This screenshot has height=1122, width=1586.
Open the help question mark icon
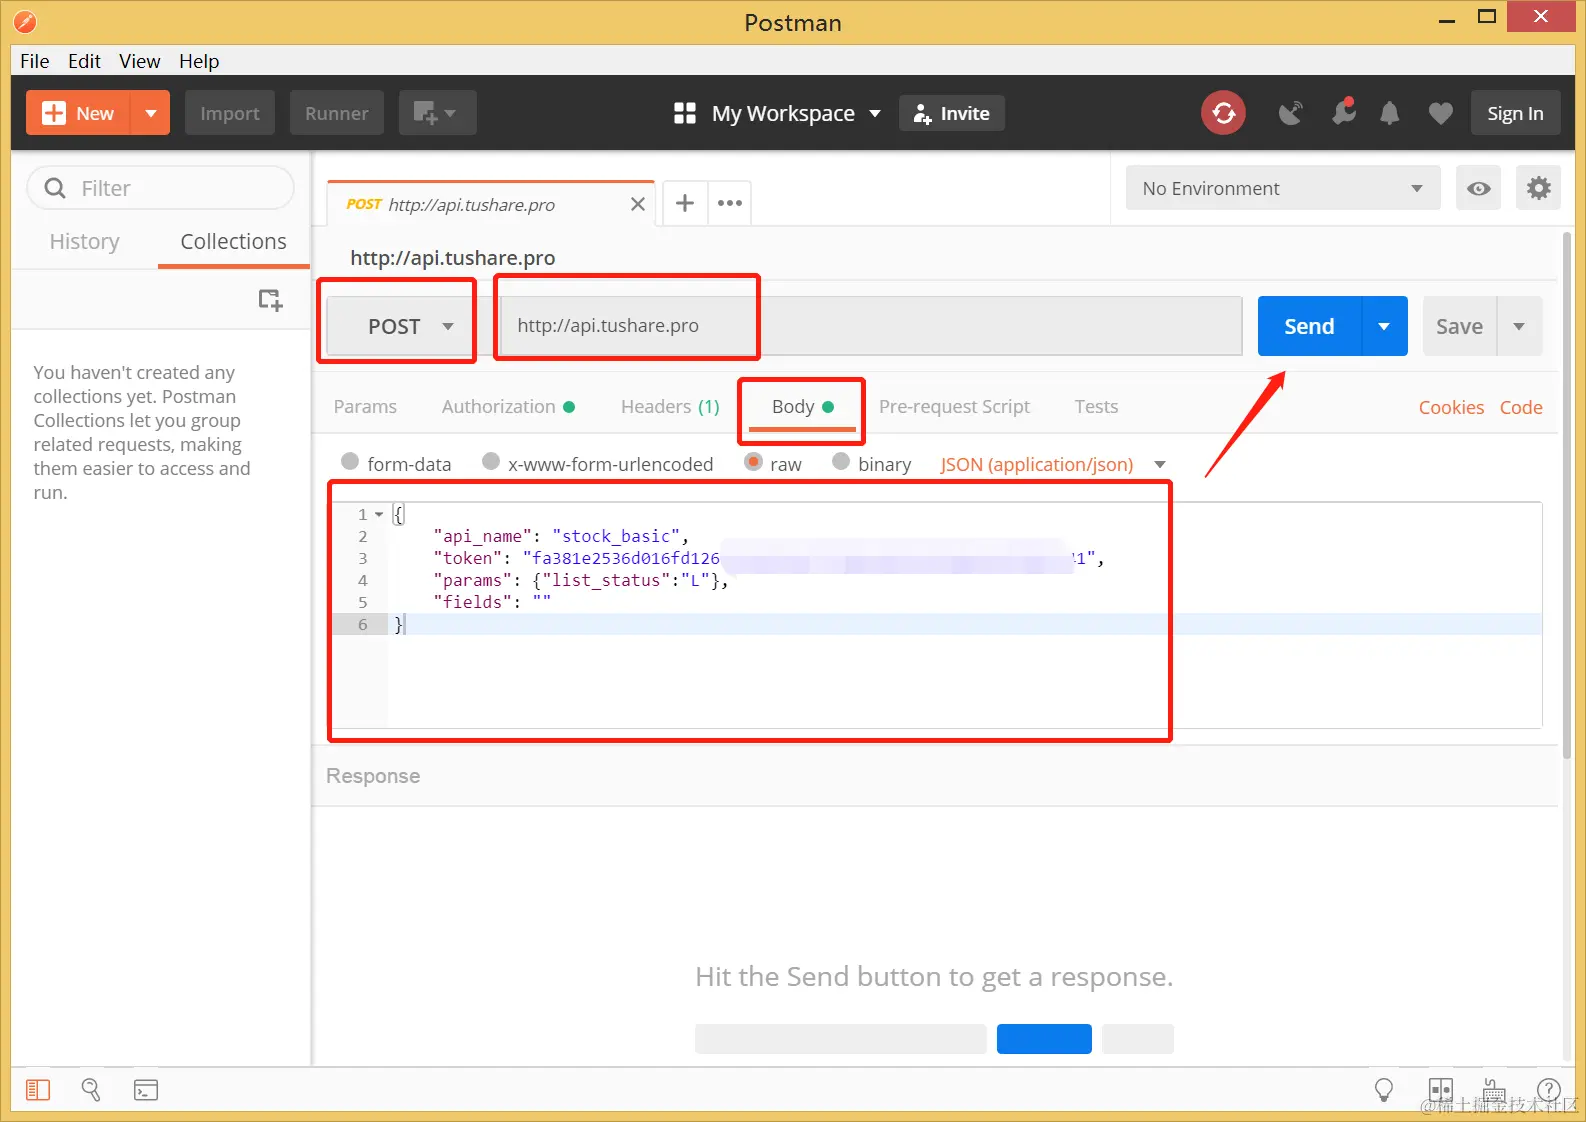[1548, 1090]
